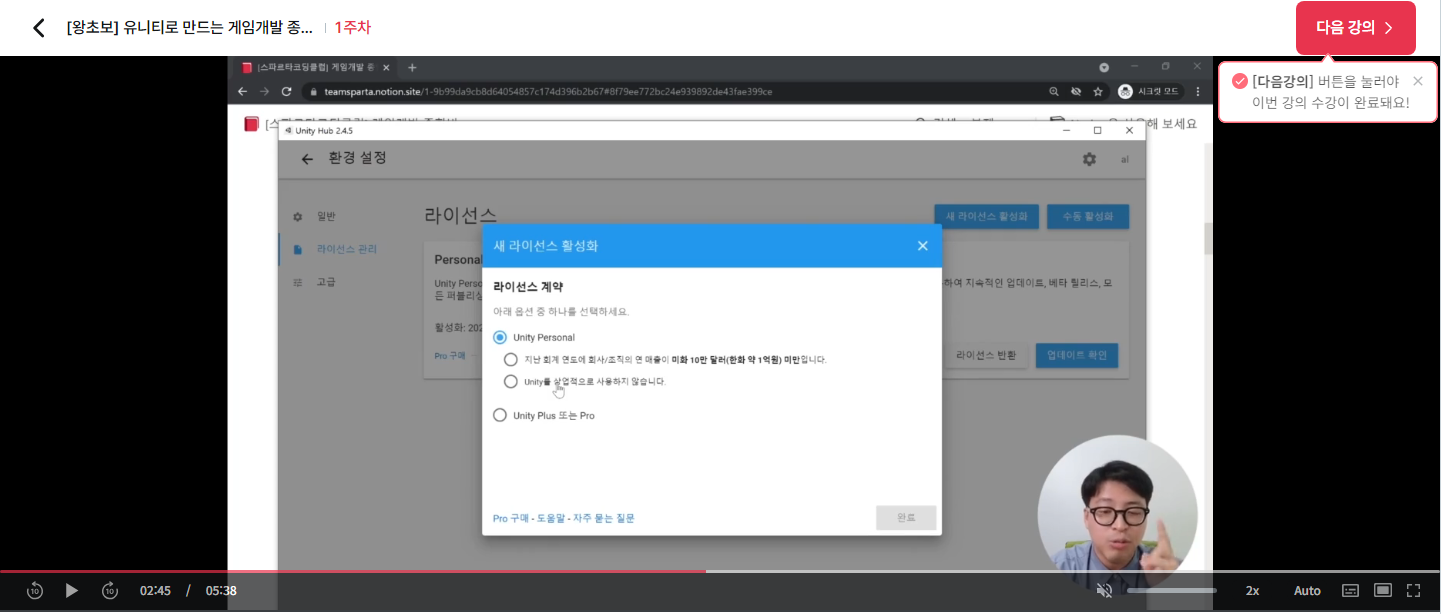Select Unity Plus 또는 Pro radio option
The image size is (1441, 614).
point(500,415)
